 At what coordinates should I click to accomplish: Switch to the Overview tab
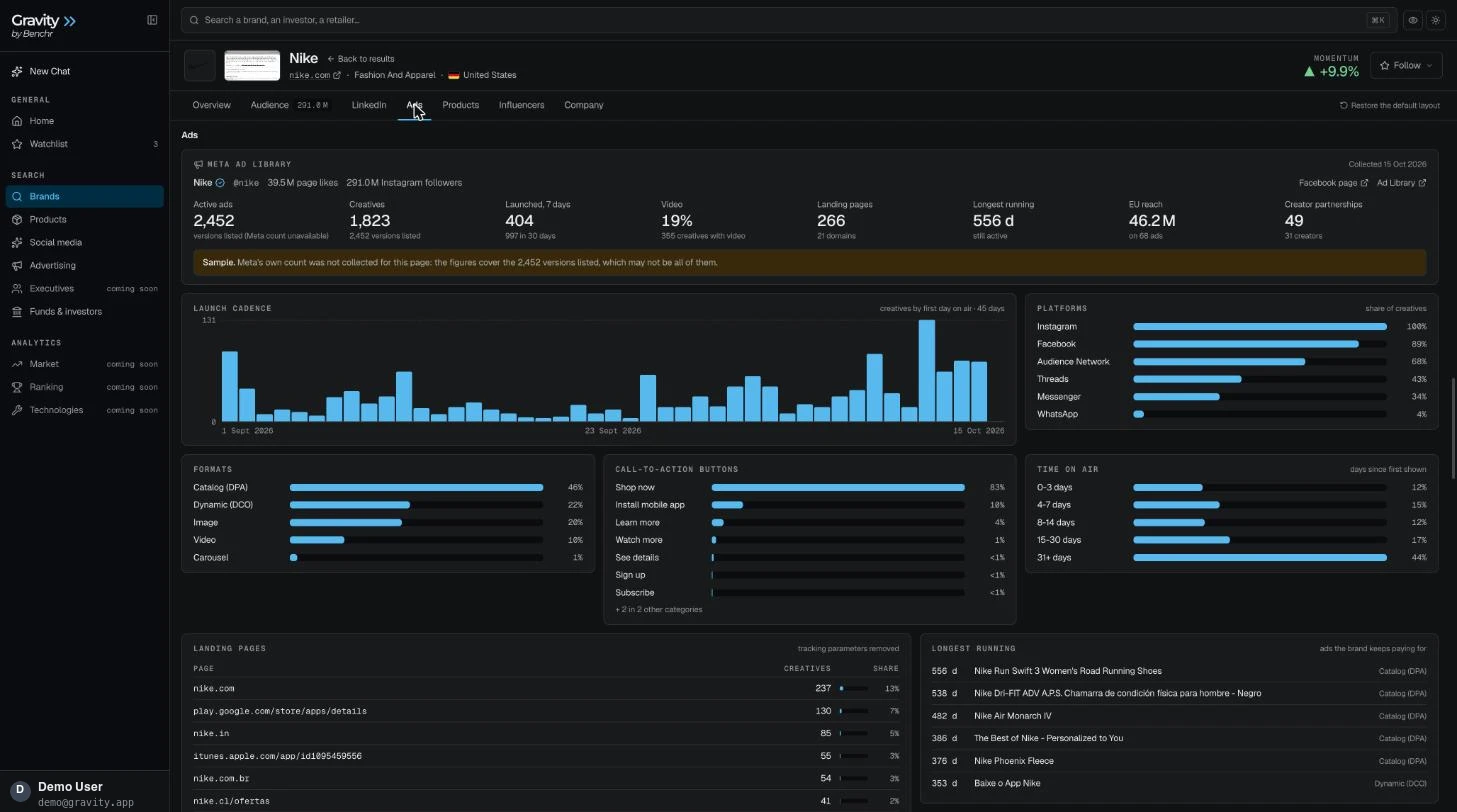point(211,105)
